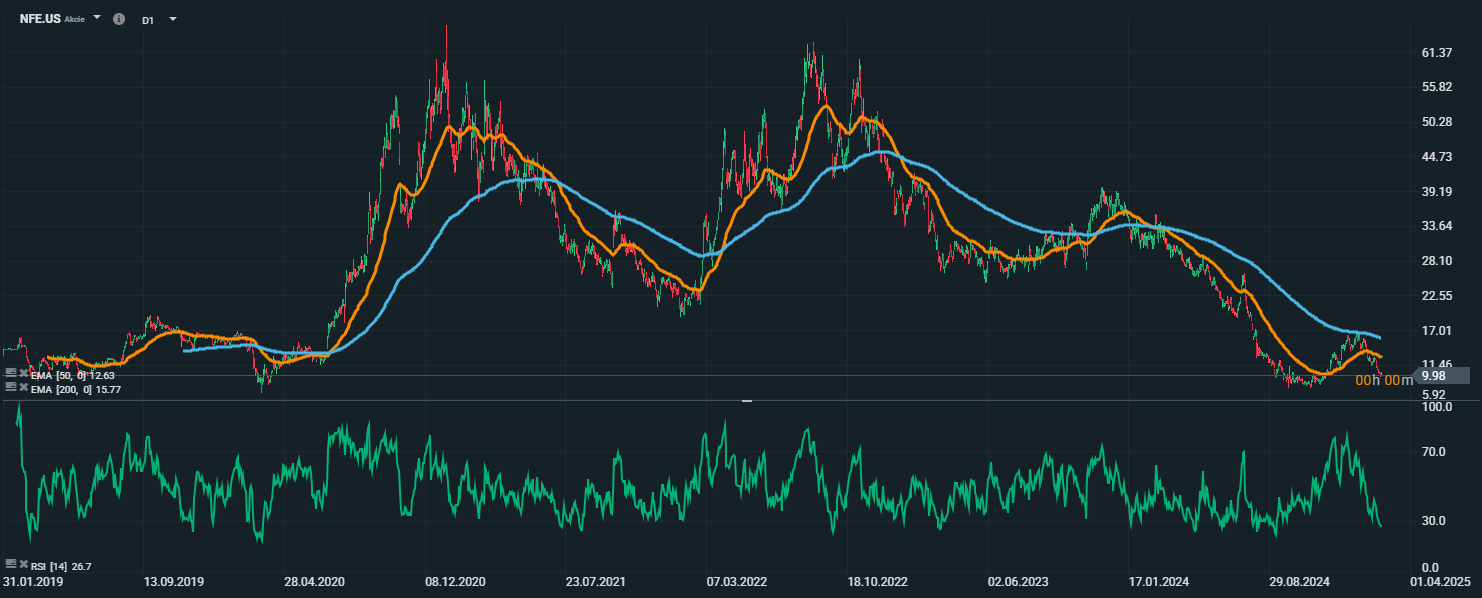Delete the RSI indicator with its X icon

23,565
